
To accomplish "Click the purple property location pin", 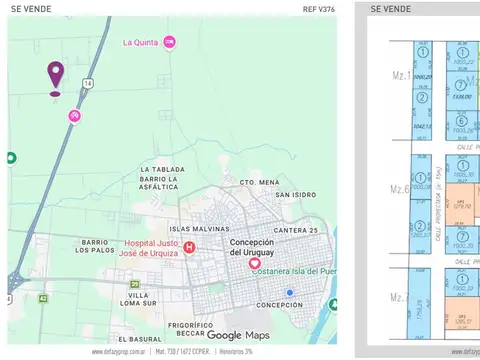I will pyautogui.click(x=56, y=76).
